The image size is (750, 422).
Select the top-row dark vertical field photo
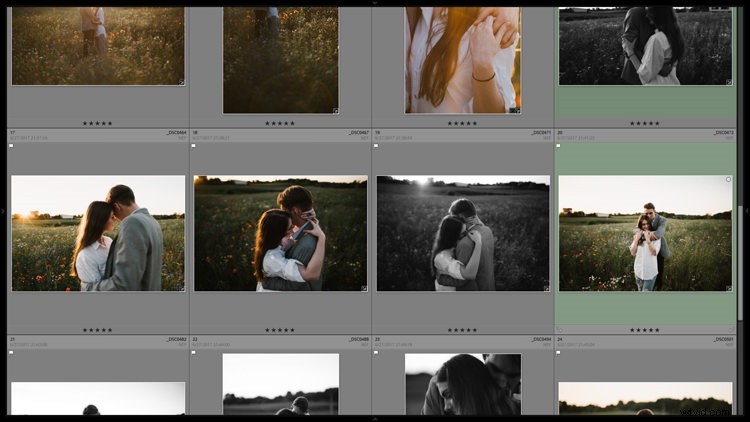pos(281,60)
